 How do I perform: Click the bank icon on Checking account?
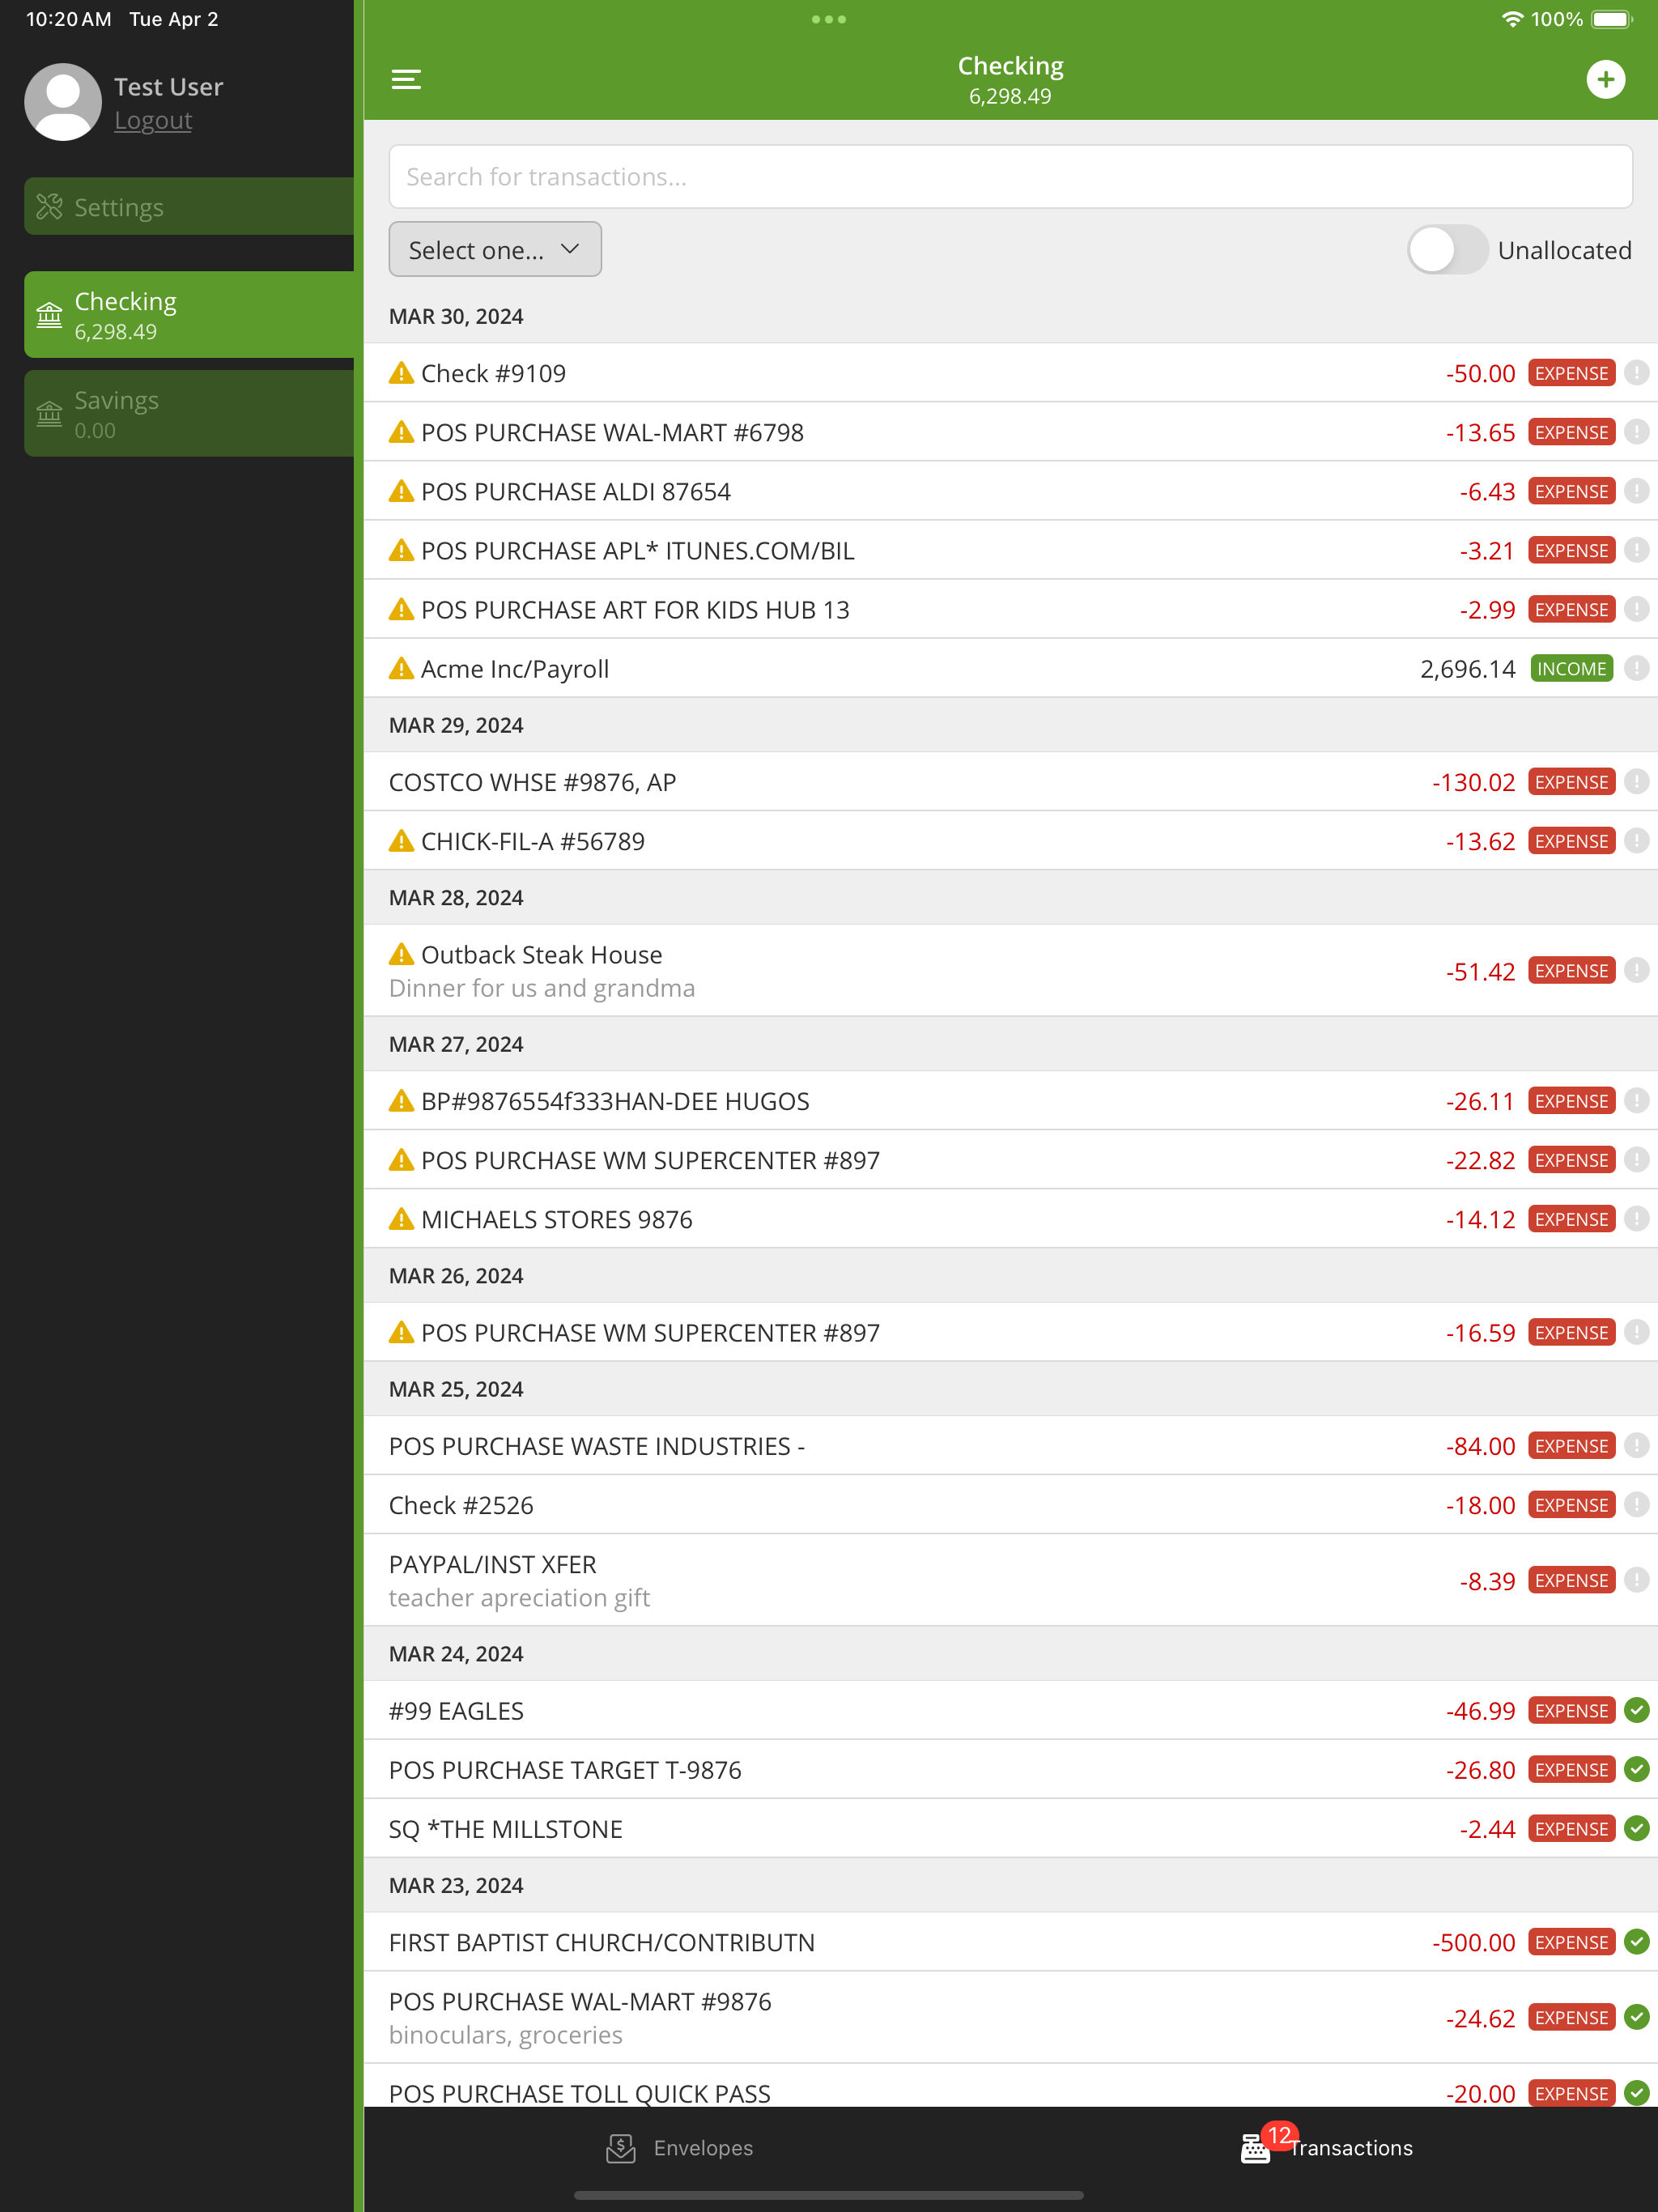(49, 315)
